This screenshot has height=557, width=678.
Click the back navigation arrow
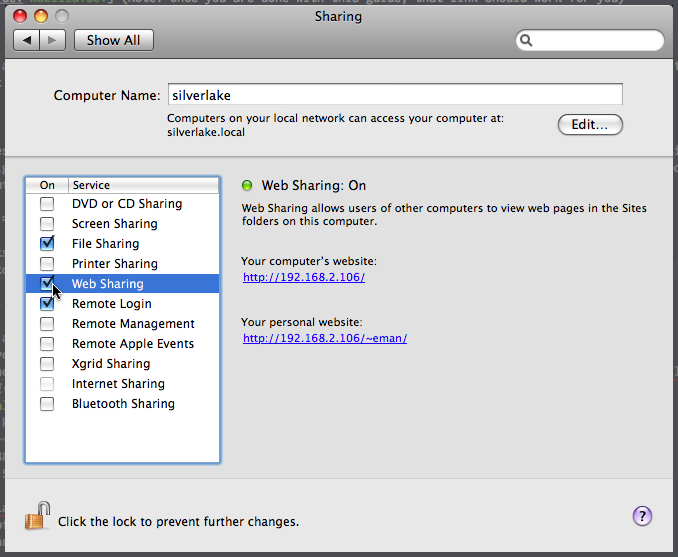(x=27, y=40)
